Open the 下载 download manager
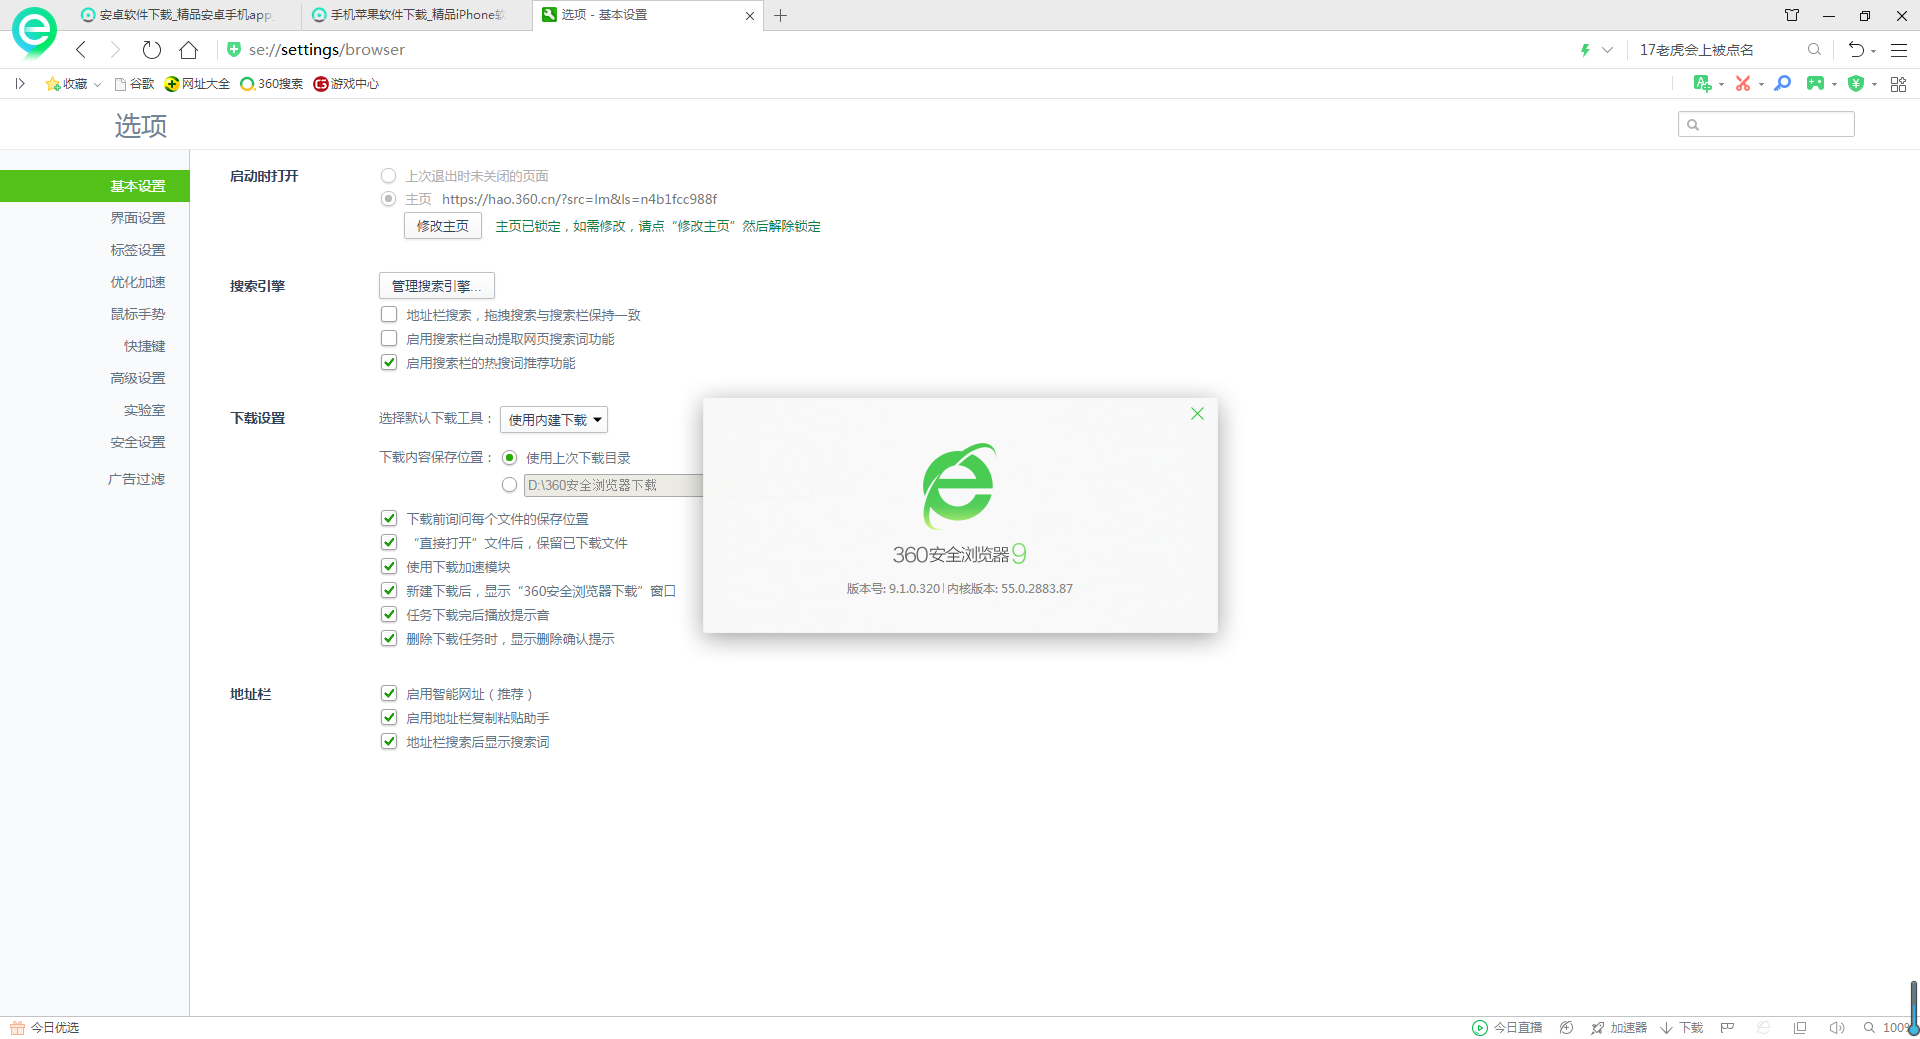Viewport: 1920px width, 1039px height. (1681, 1028)
